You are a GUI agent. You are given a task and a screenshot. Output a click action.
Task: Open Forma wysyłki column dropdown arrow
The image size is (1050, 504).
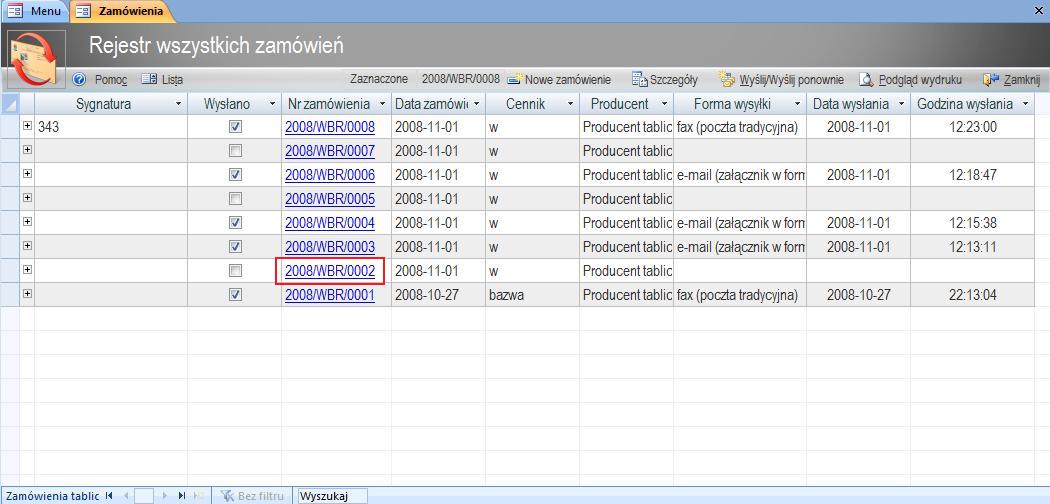[x=798, y=104]
